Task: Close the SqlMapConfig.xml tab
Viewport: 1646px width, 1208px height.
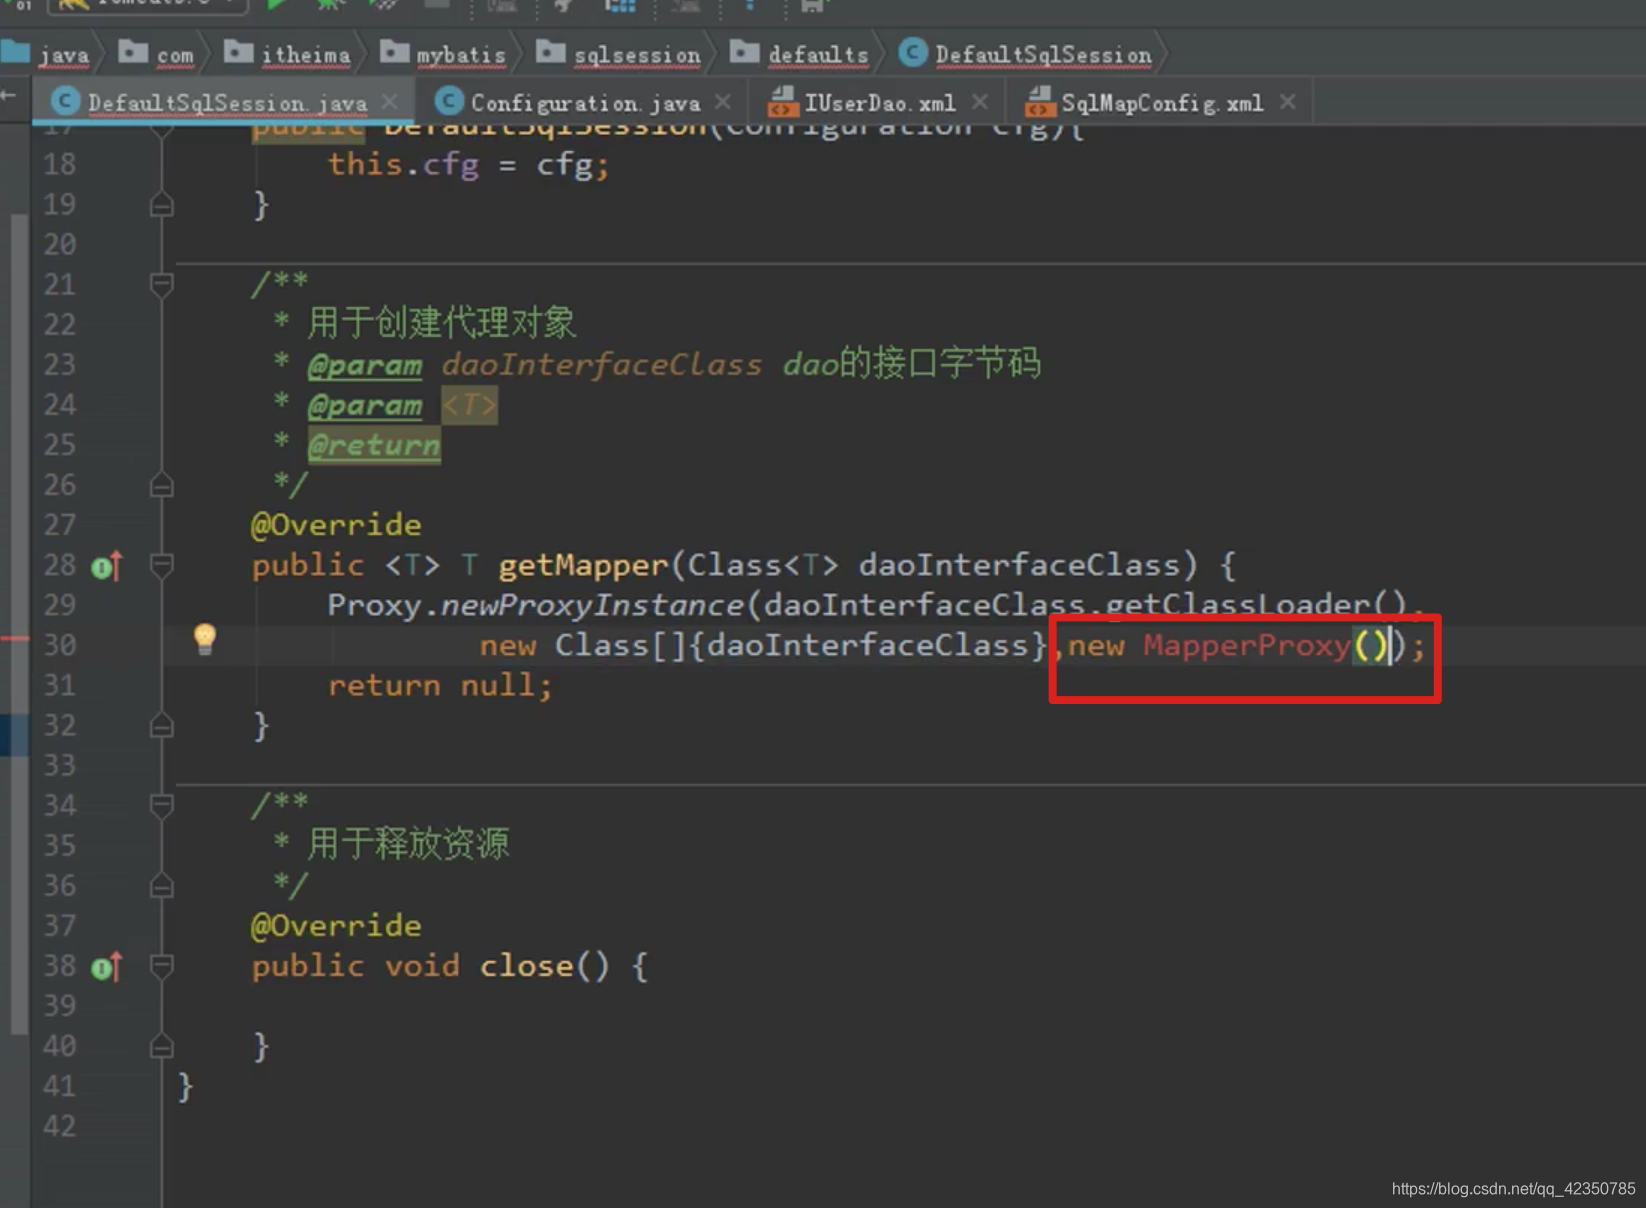Action: pos(1288,102)
